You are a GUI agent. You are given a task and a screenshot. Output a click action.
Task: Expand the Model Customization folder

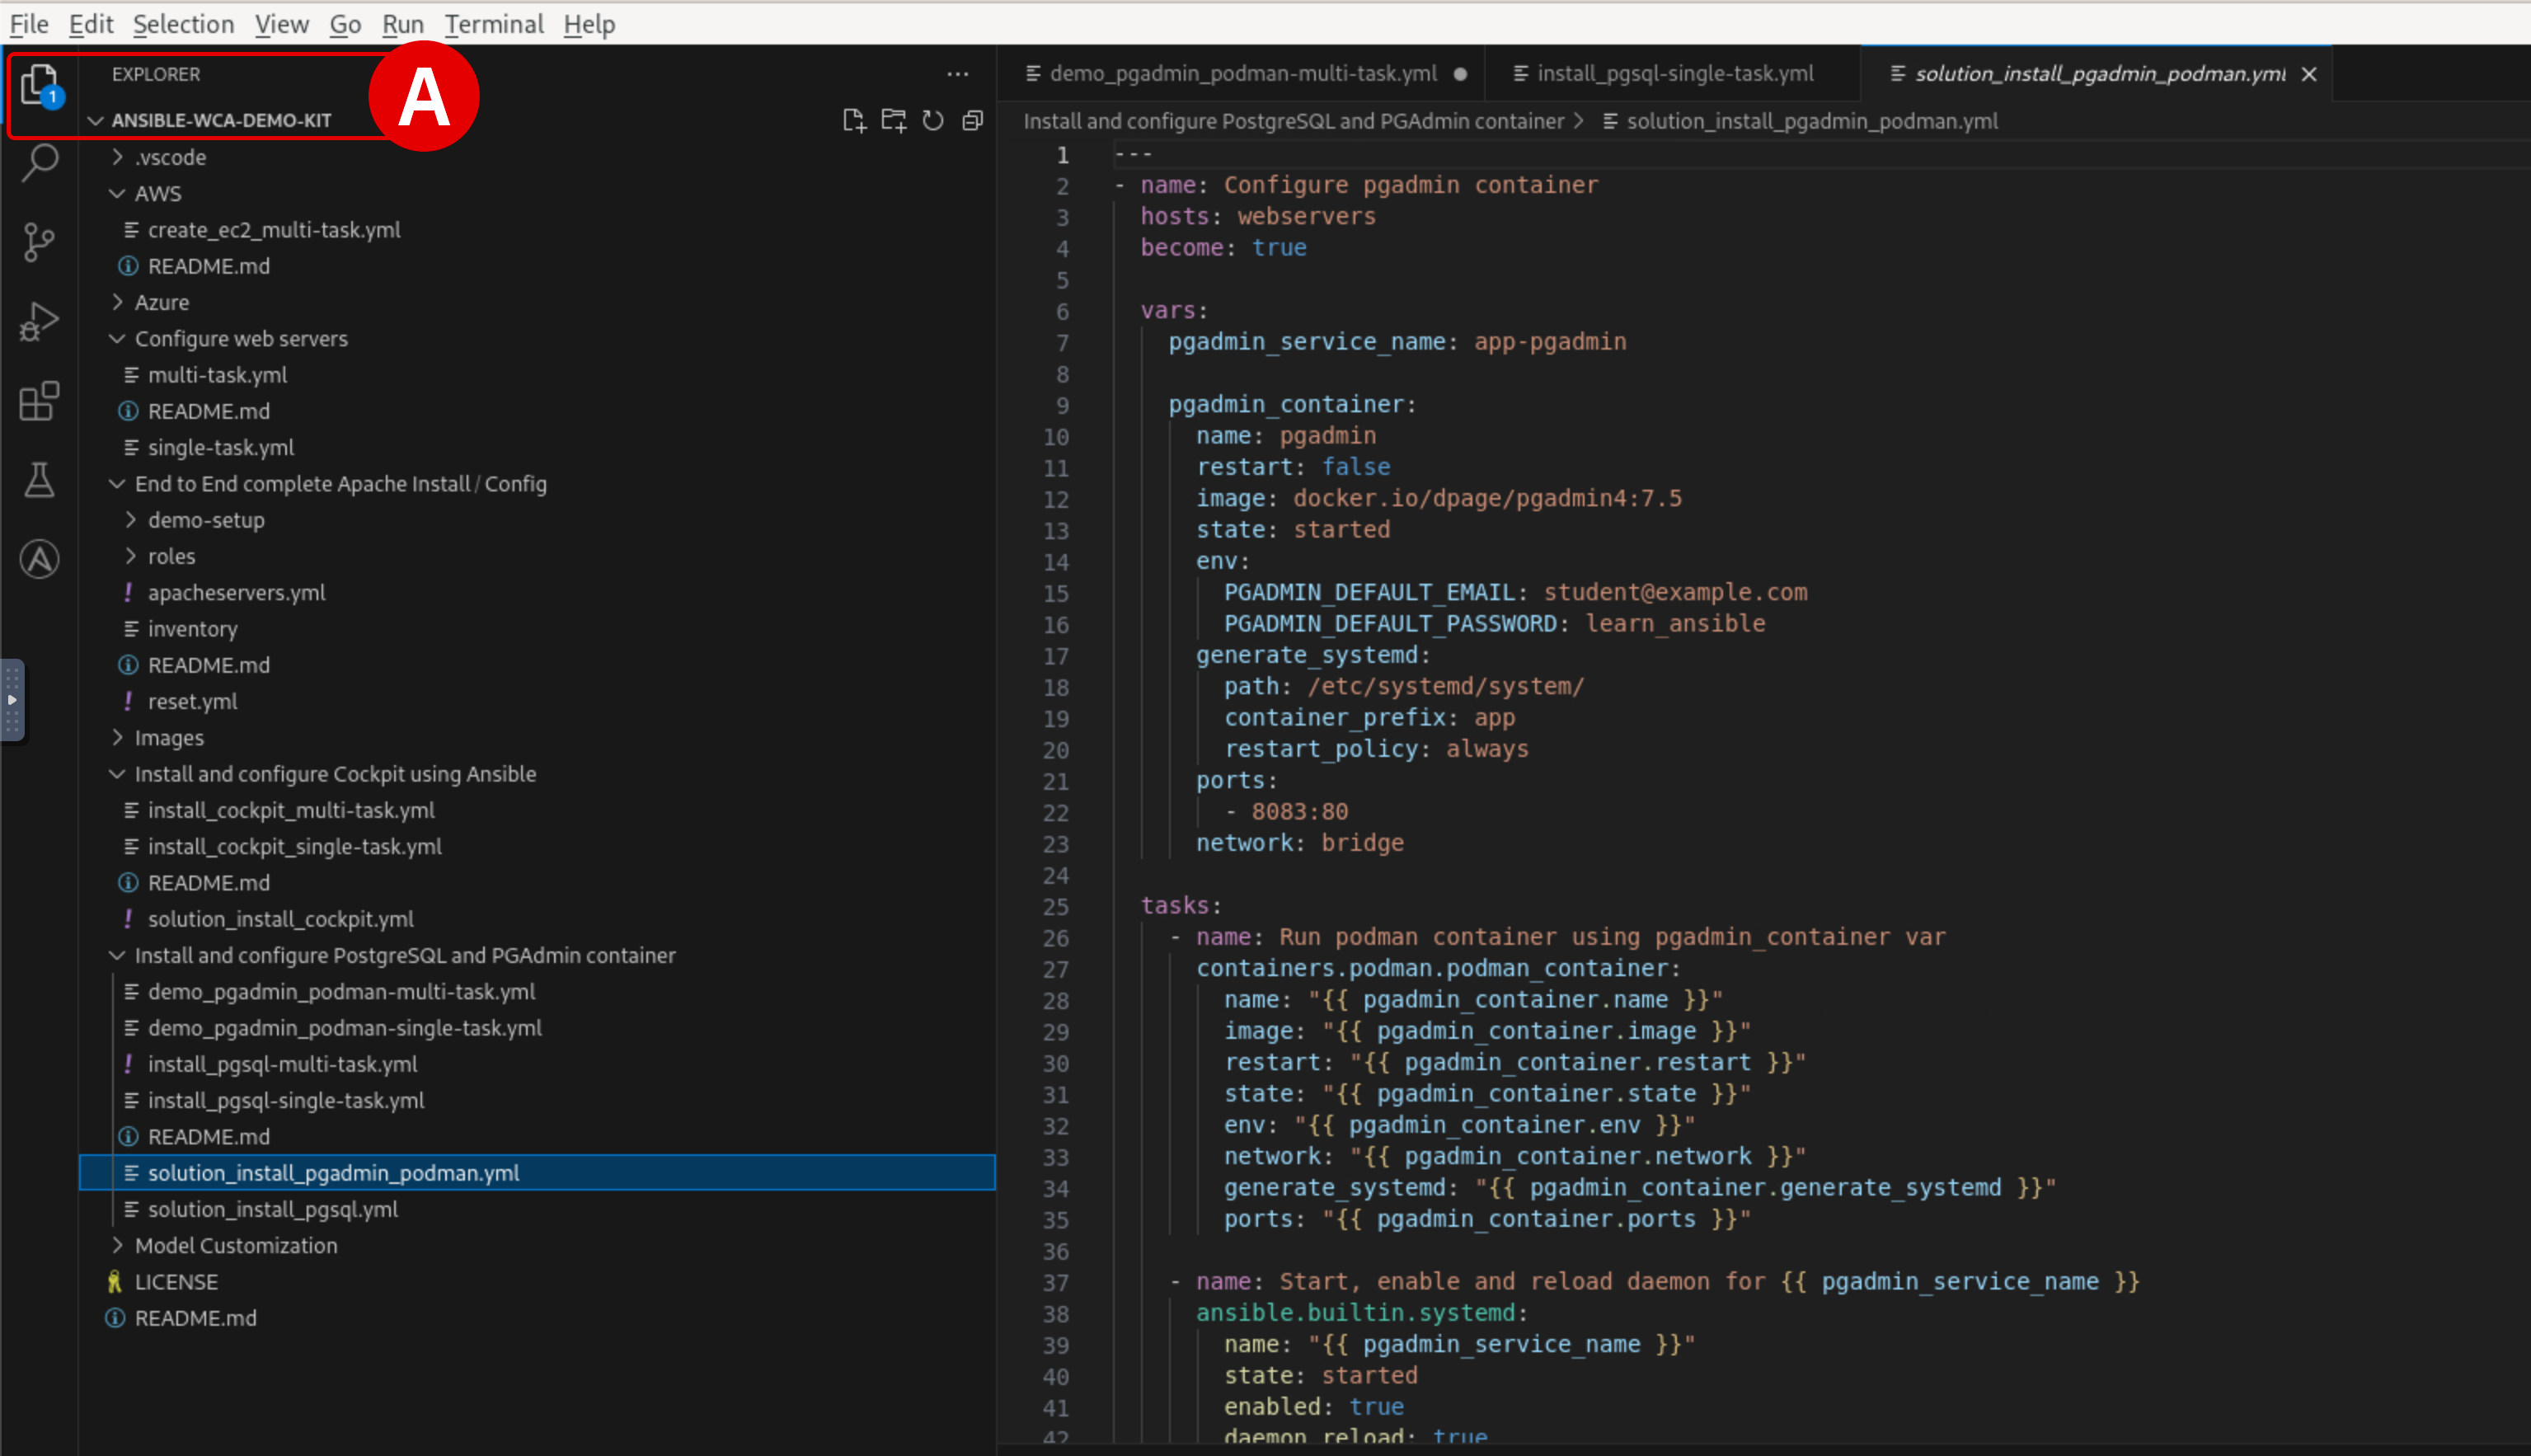tap(235, 1245)
